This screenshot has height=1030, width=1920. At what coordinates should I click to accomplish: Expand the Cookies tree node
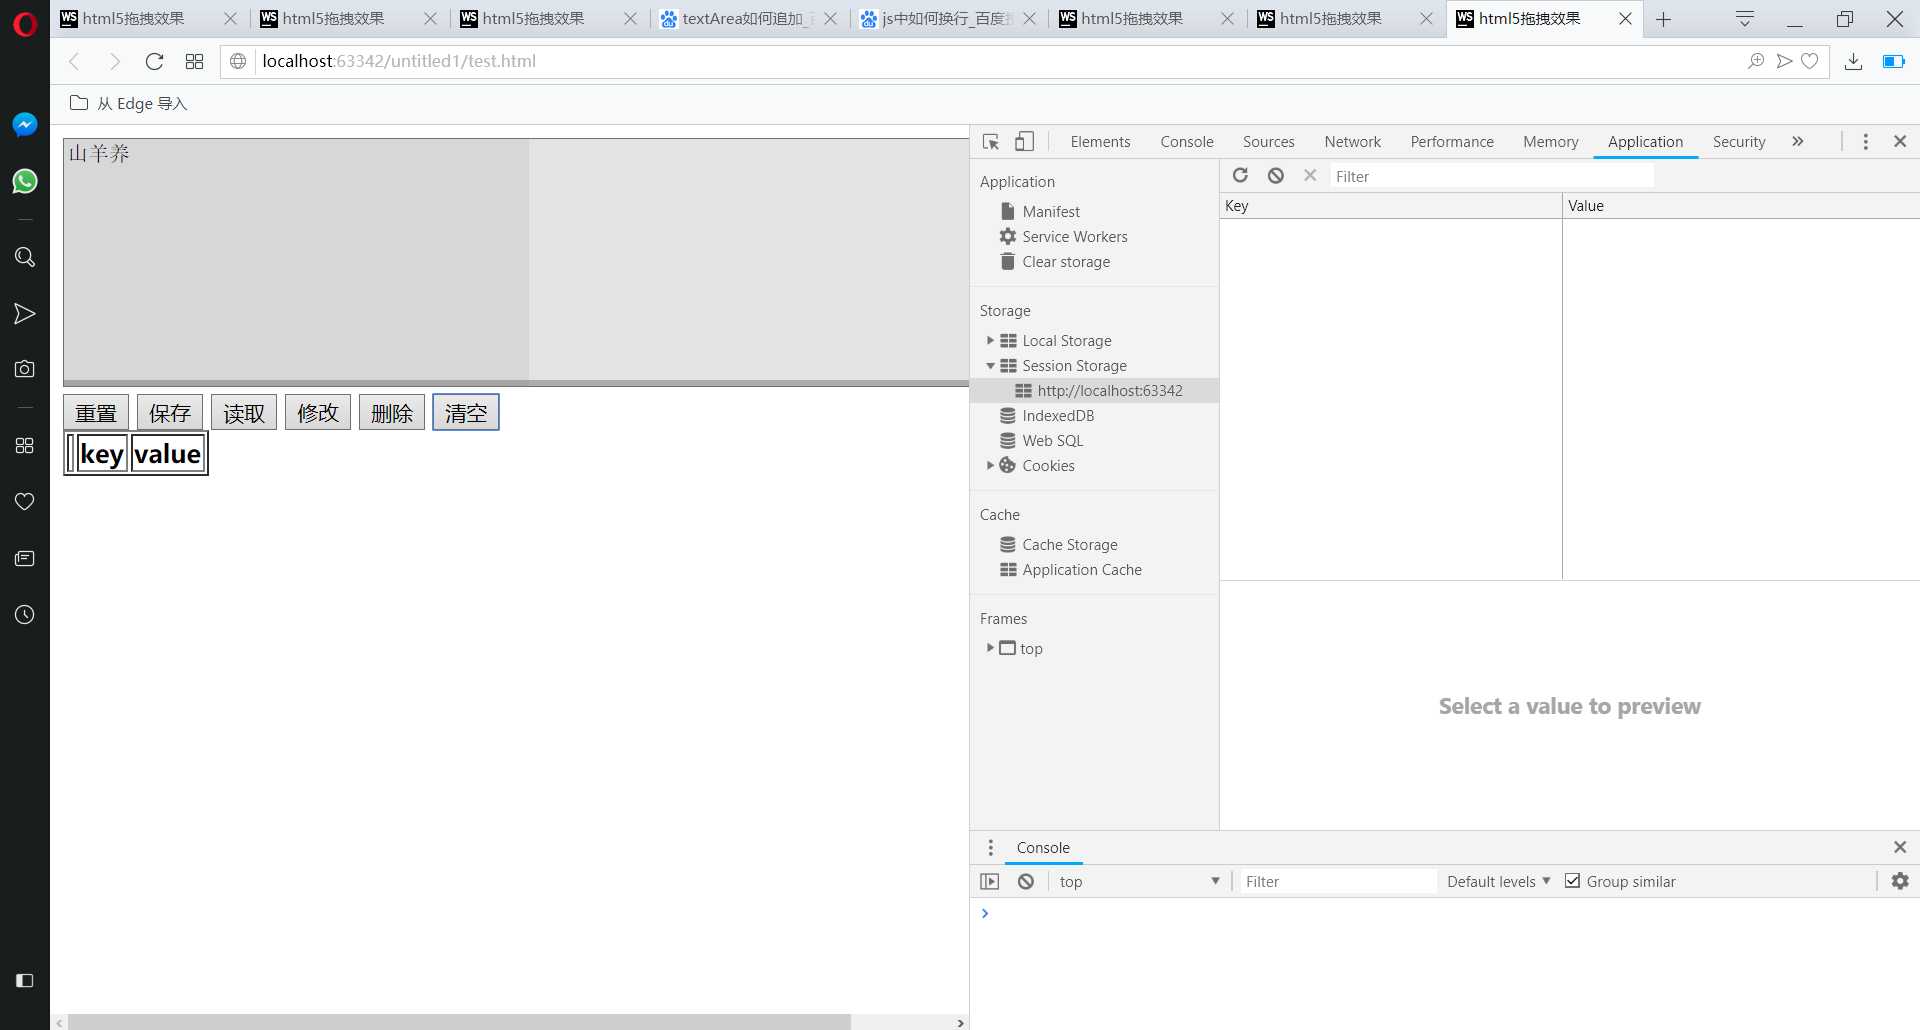tap(990, 465)
